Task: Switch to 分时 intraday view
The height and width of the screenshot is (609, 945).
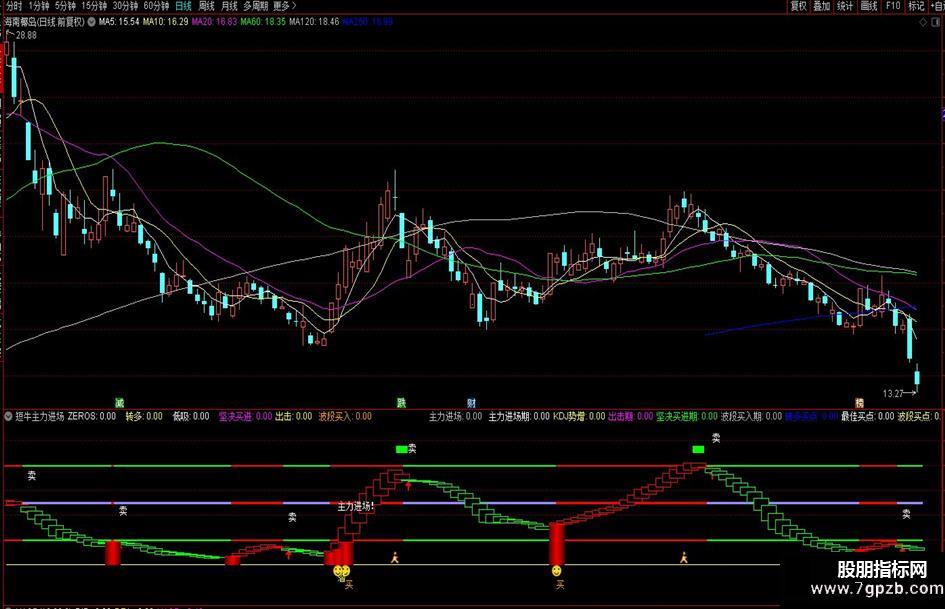Action: pos(13,6)
